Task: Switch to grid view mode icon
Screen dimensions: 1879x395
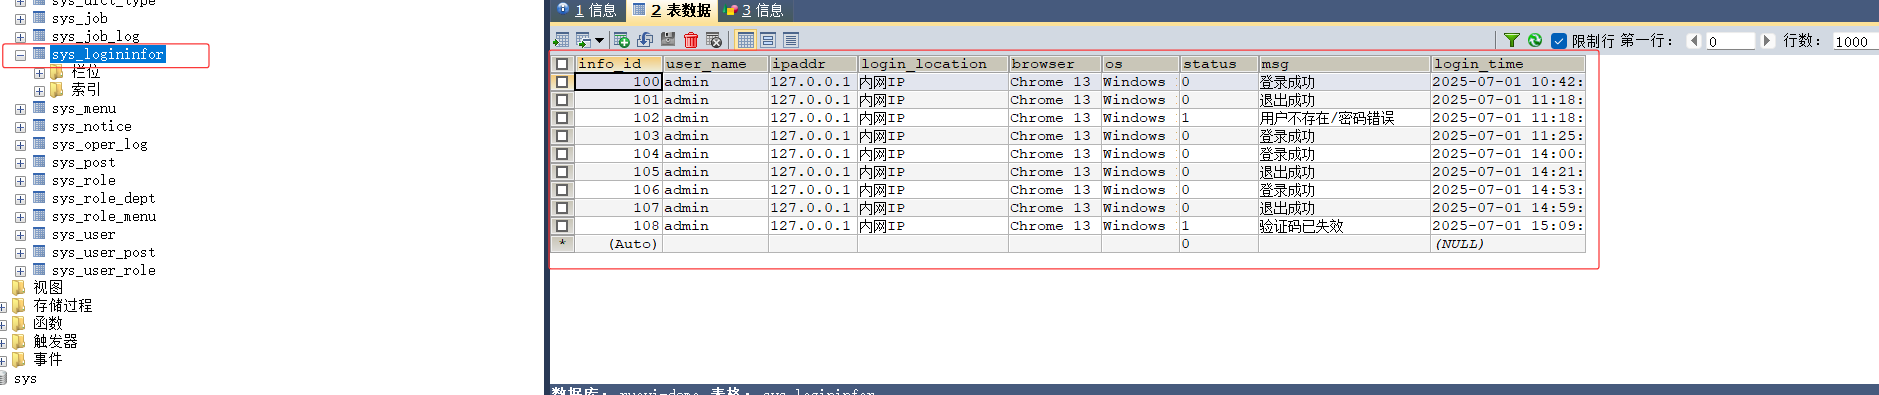Action: point(745,40)
